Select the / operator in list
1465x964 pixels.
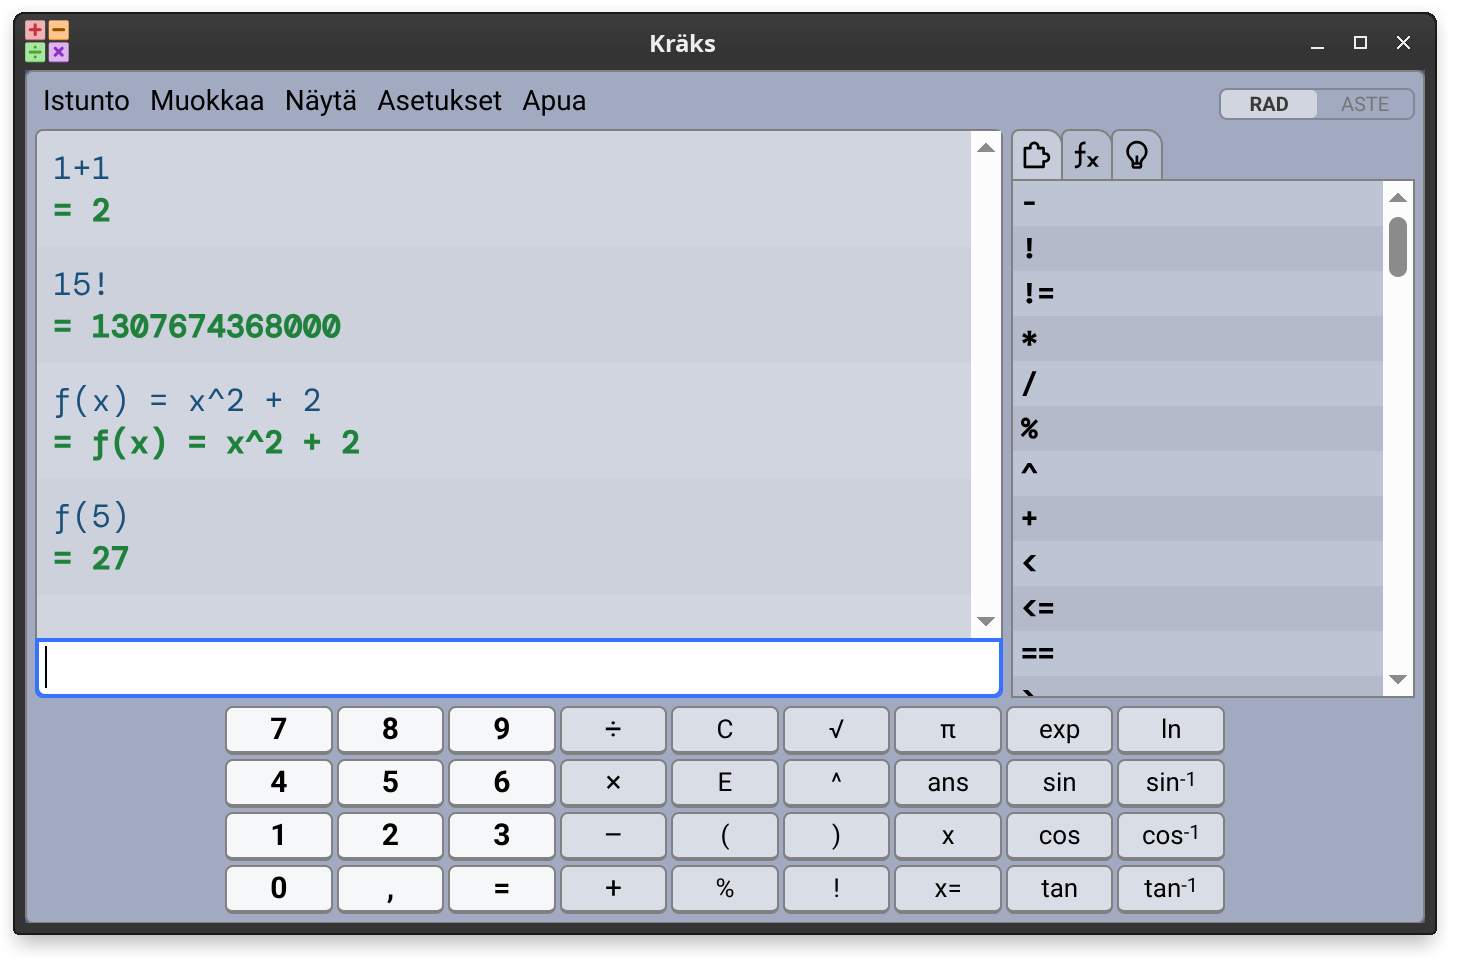(1198, 383)
